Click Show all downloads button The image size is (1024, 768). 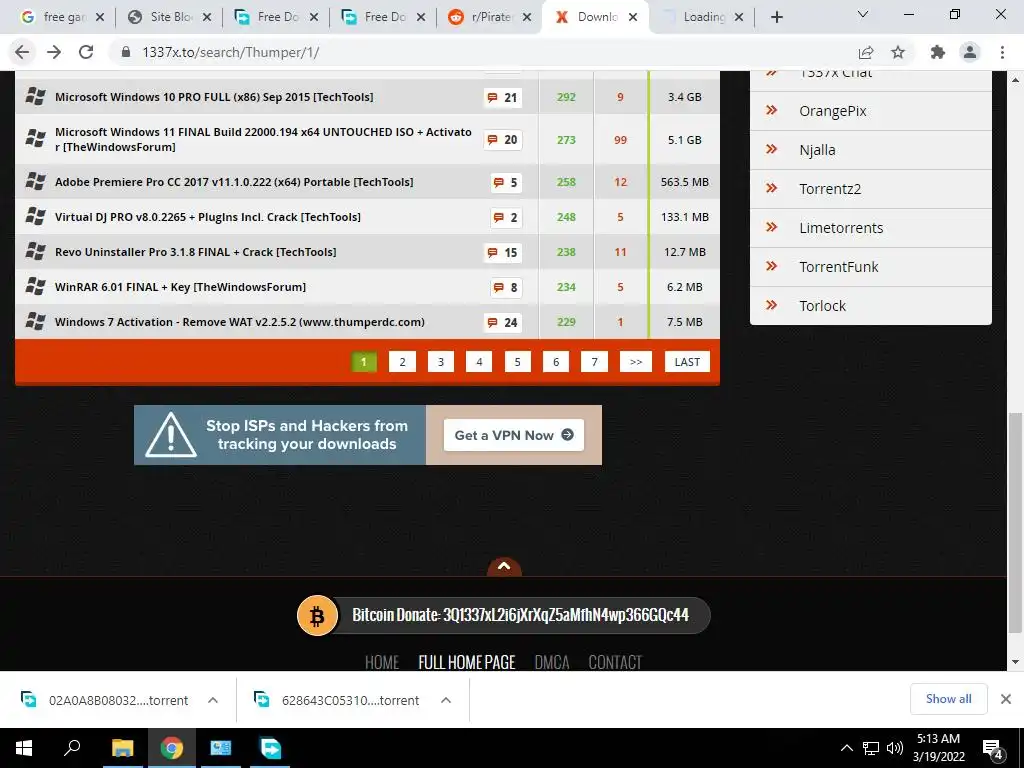coord(948,699)
